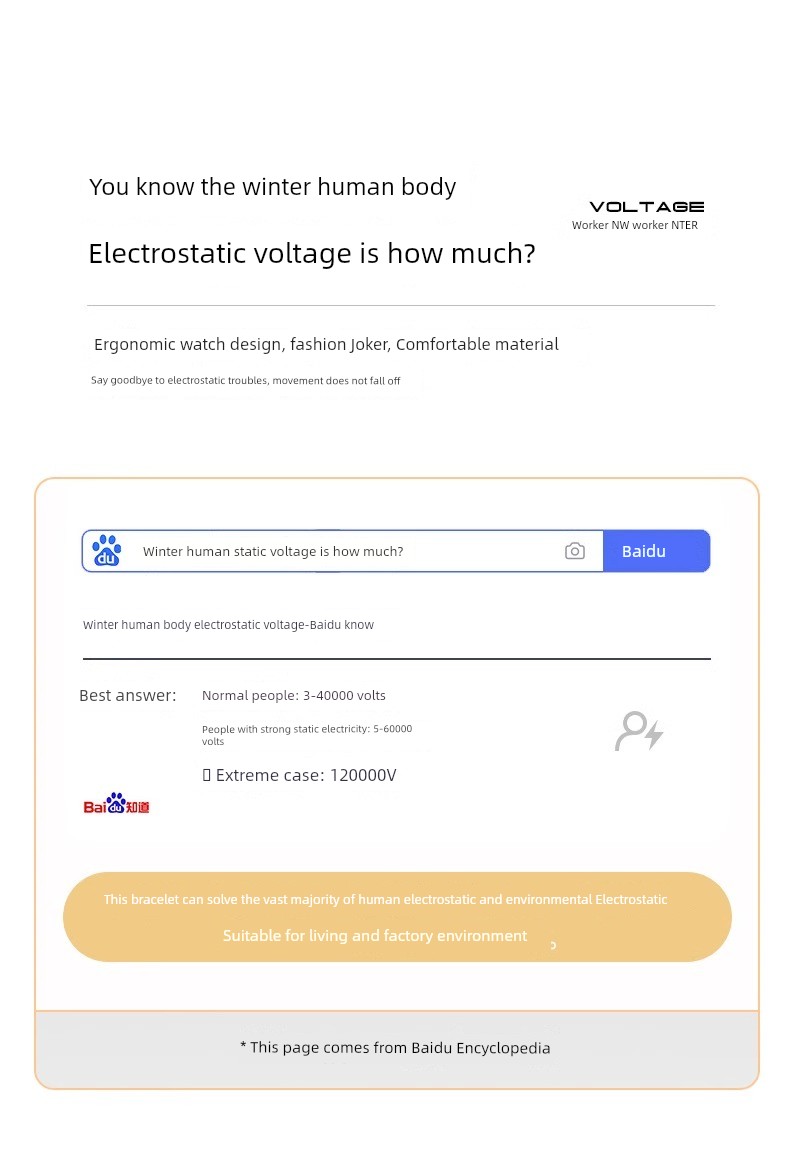
Task: Click the blue Baidu search button
Action: click(x=656, y=551)
